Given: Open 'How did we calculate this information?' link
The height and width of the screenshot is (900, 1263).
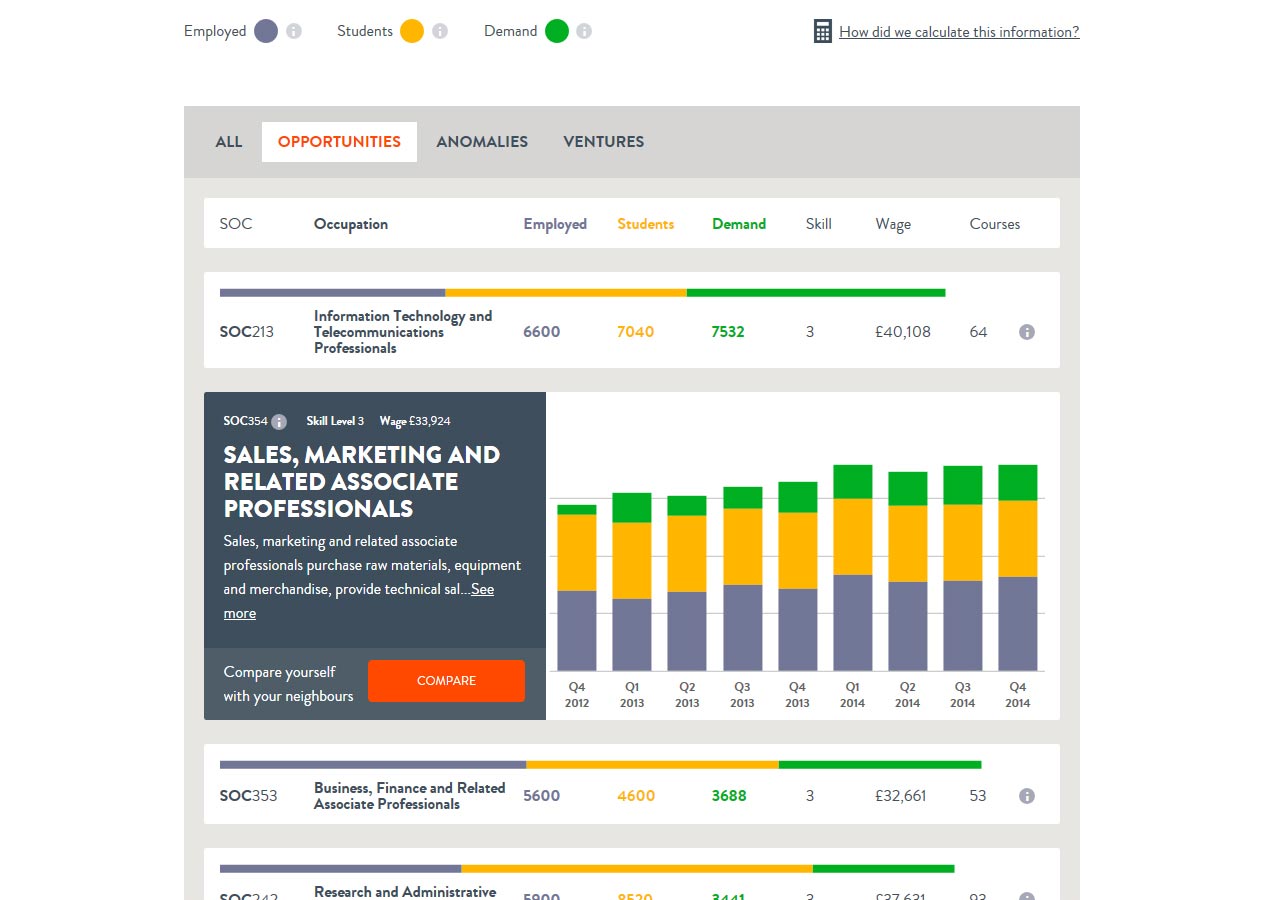Looking at the screenshot, I should 958,32.
